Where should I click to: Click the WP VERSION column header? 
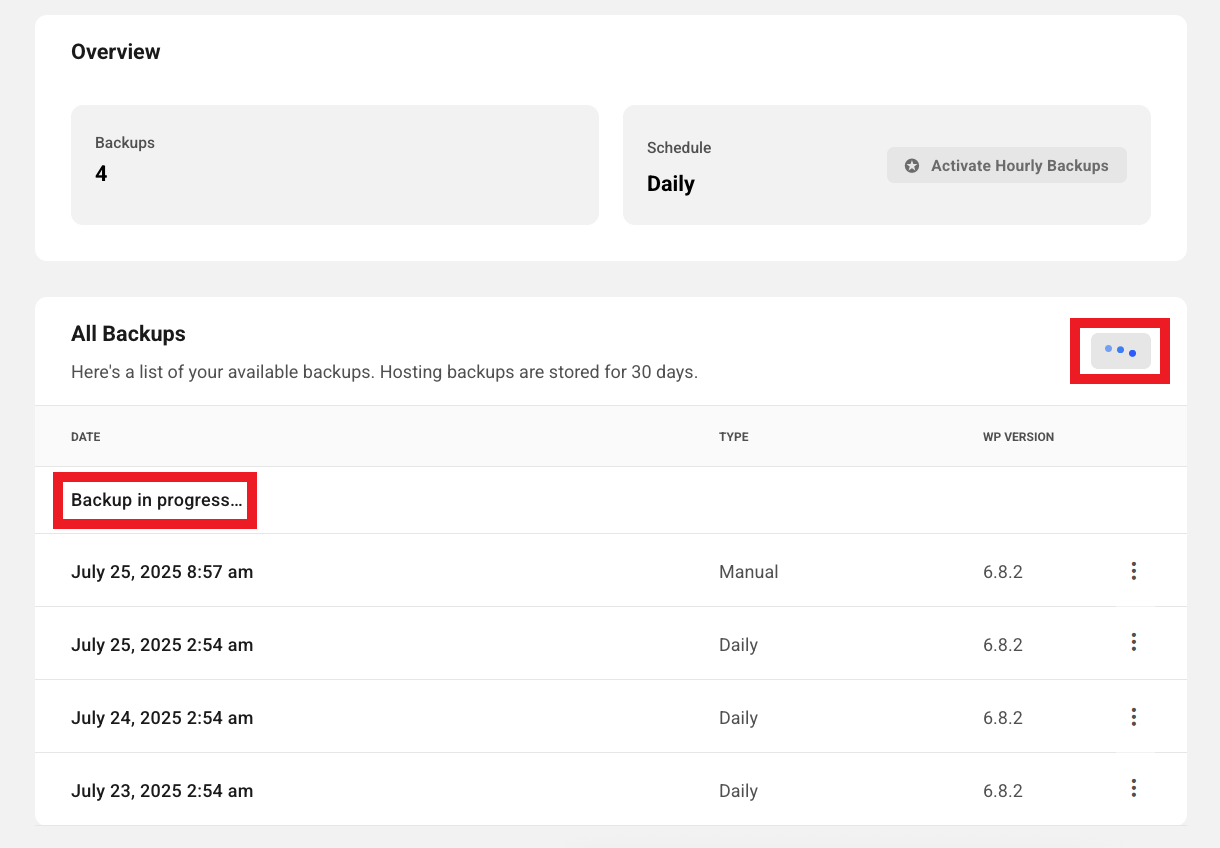[x=1018, y=437]
